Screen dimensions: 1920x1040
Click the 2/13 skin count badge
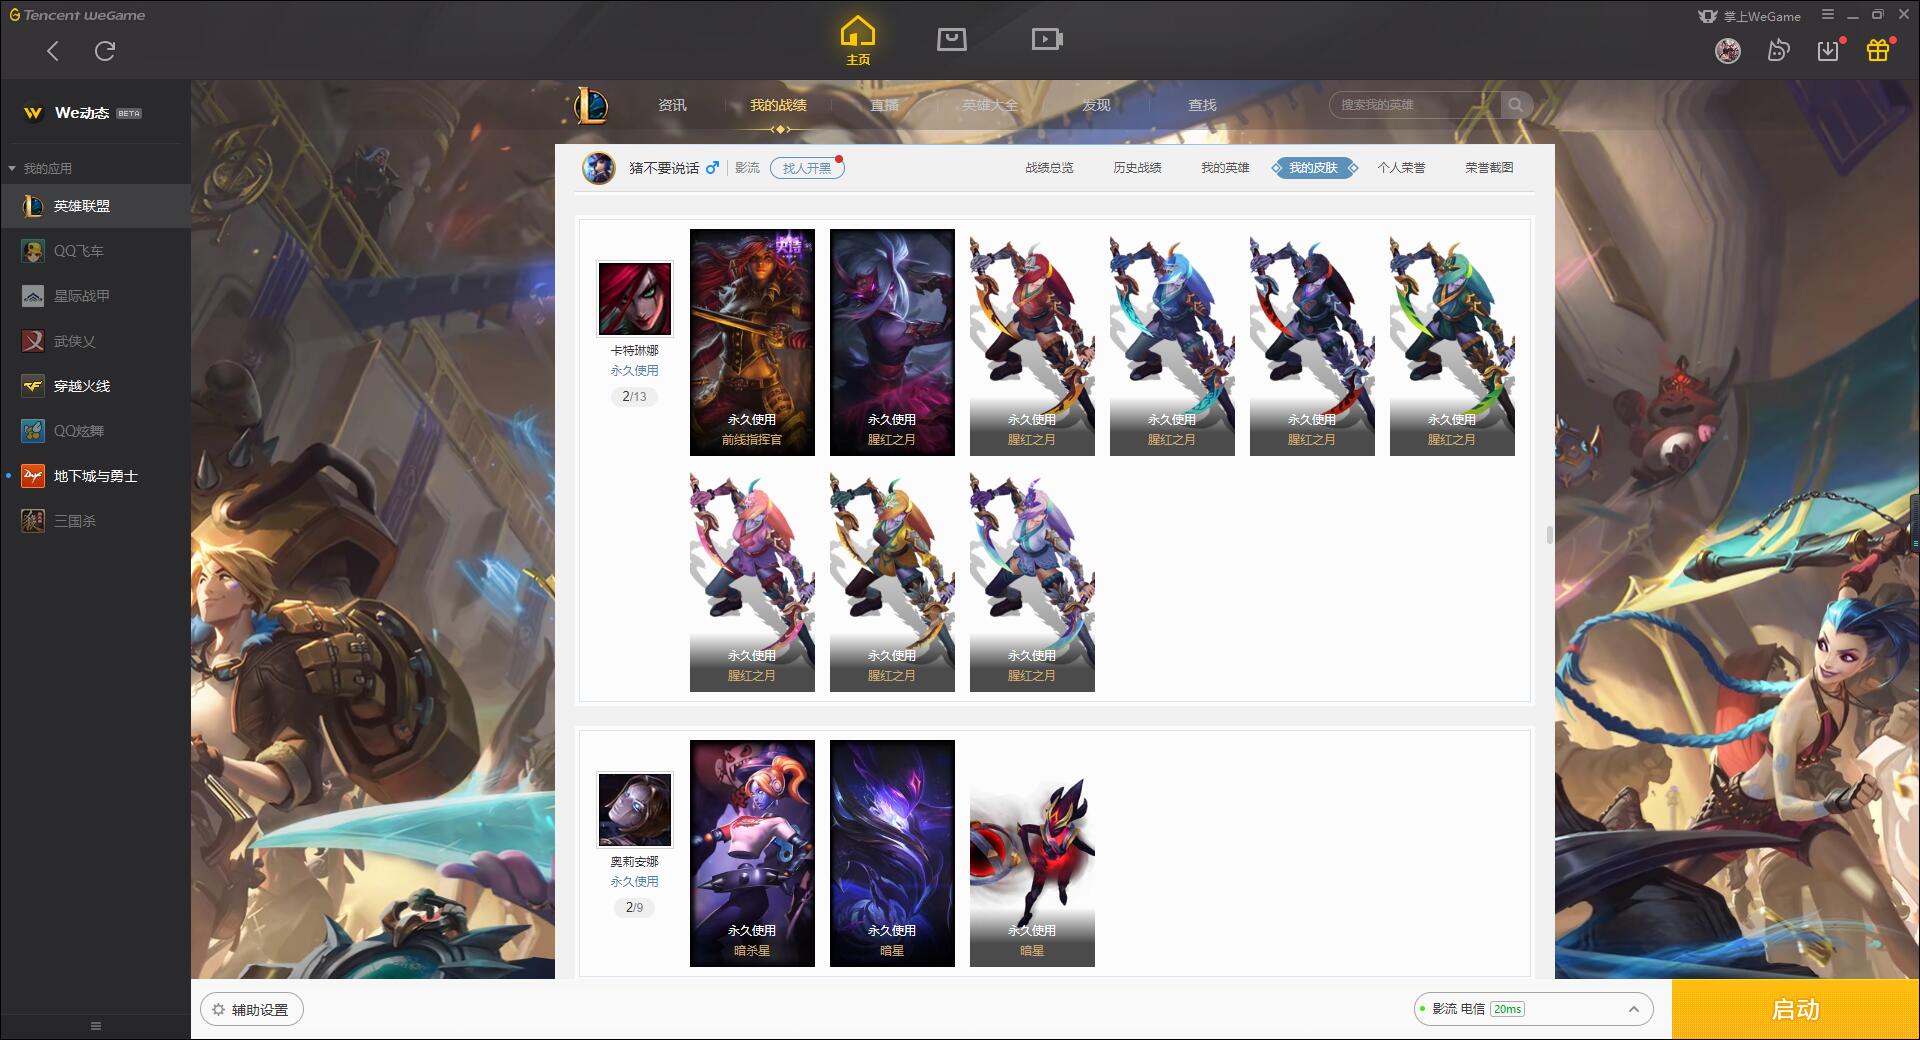click(x=634, y=396)
